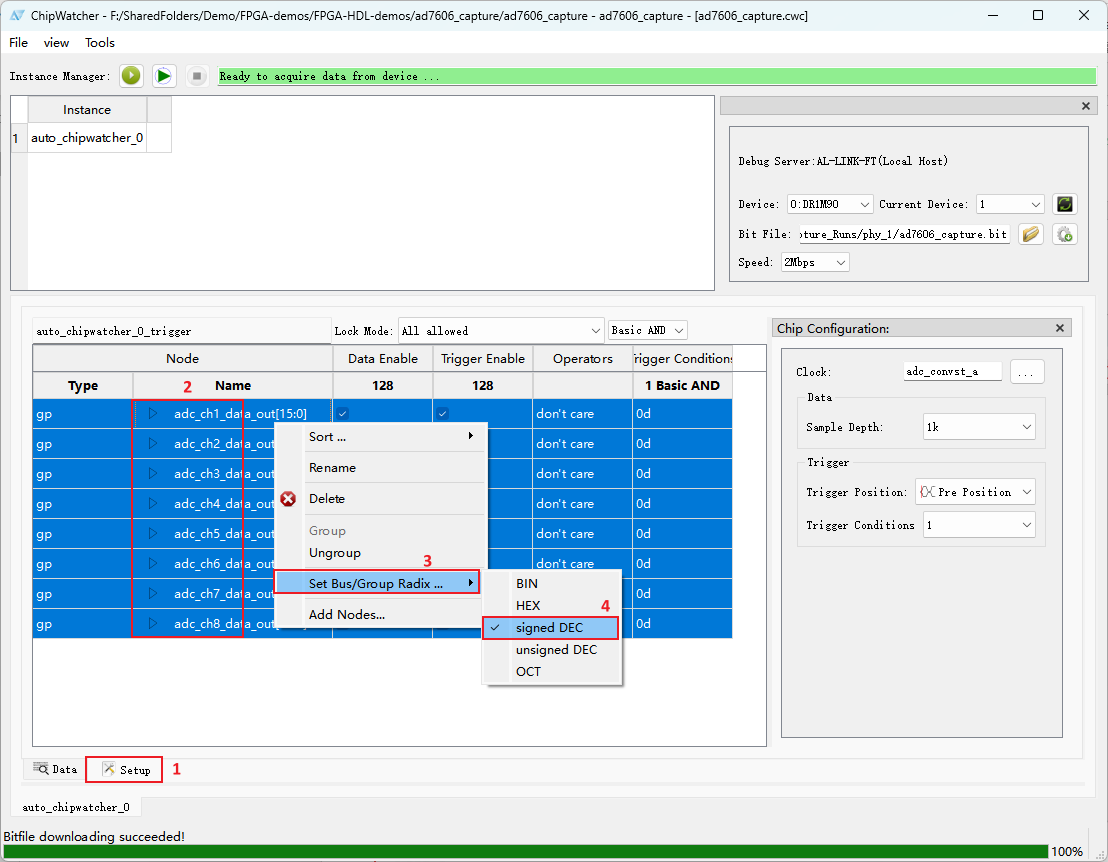Open the view menu
Screen dimensions: 1108x862
[57, 42]
